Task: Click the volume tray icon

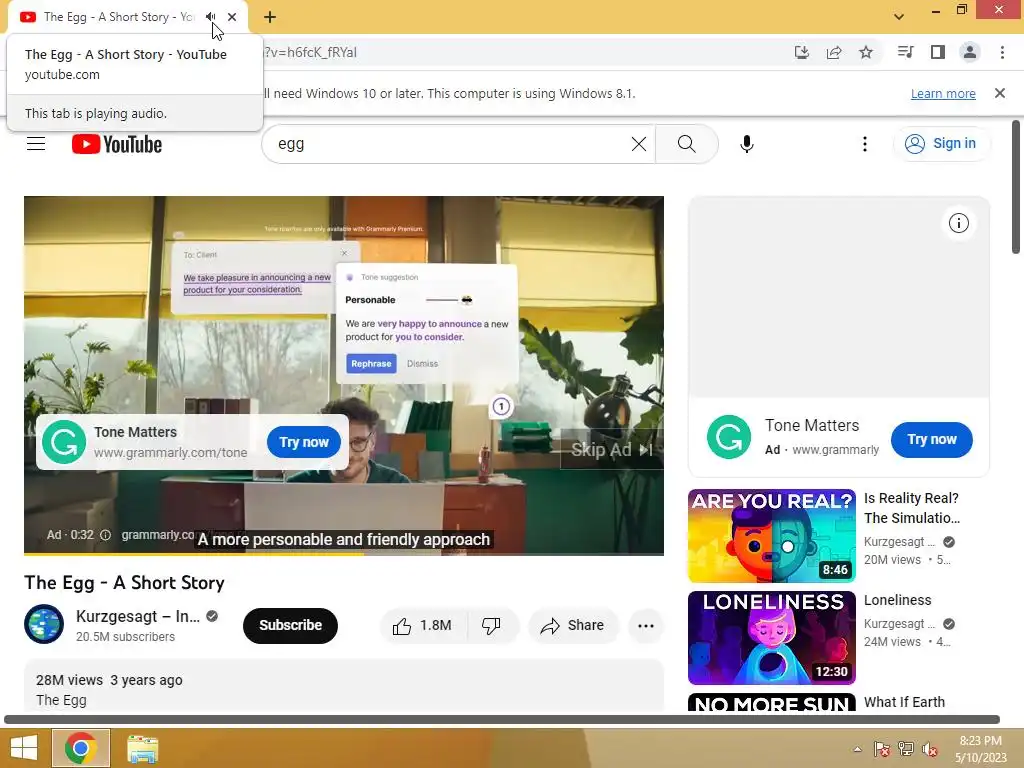Action: click(x=930, y=749)
